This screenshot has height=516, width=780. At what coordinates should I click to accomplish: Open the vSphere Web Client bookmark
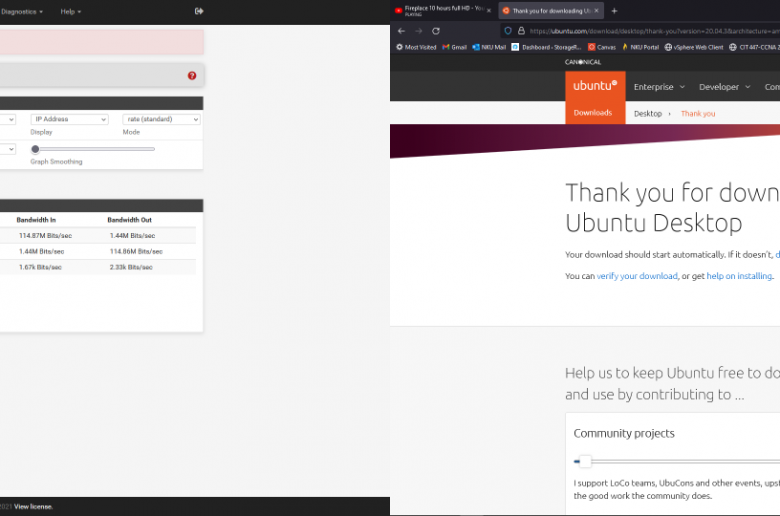pyautogui.click(x=694, y=47)
